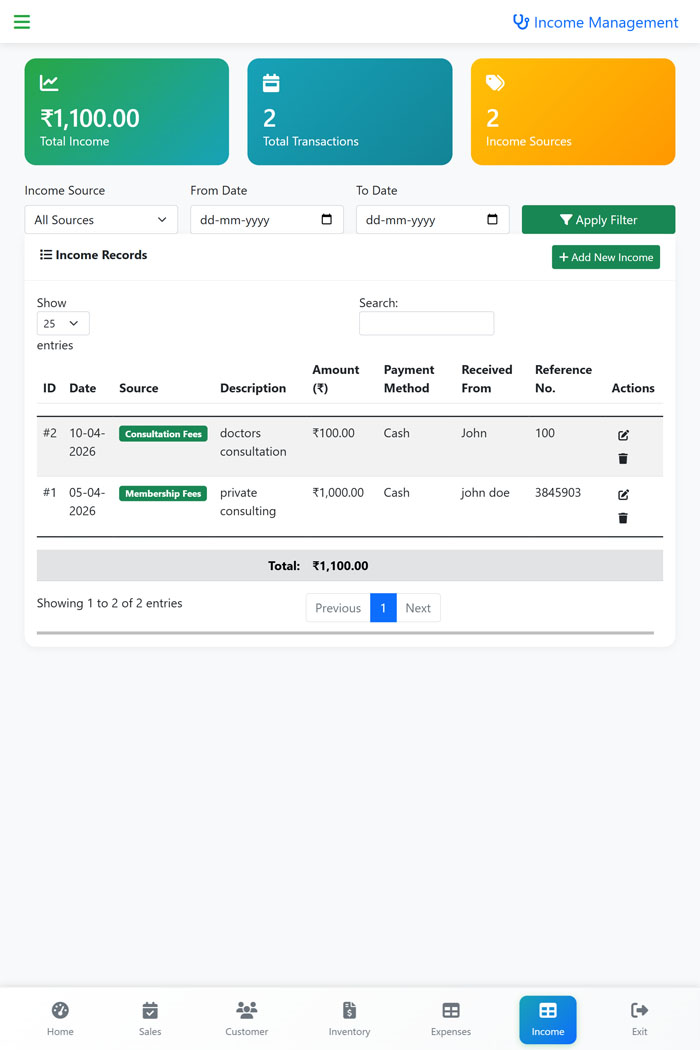700x1050 pixels.
Task: Switch to the Sales tab
Action: [150, 1019]
